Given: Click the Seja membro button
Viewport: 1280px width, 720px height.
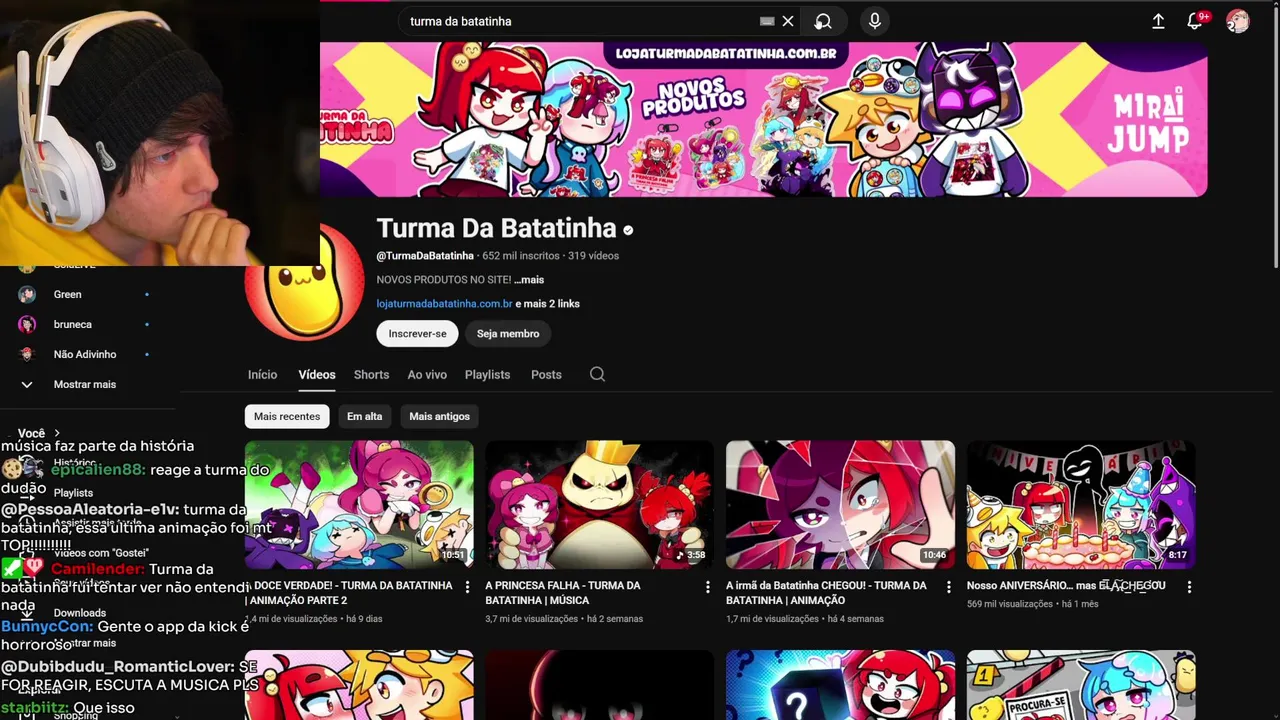Looking at the screenshot, I should click(x=508, y=334).
